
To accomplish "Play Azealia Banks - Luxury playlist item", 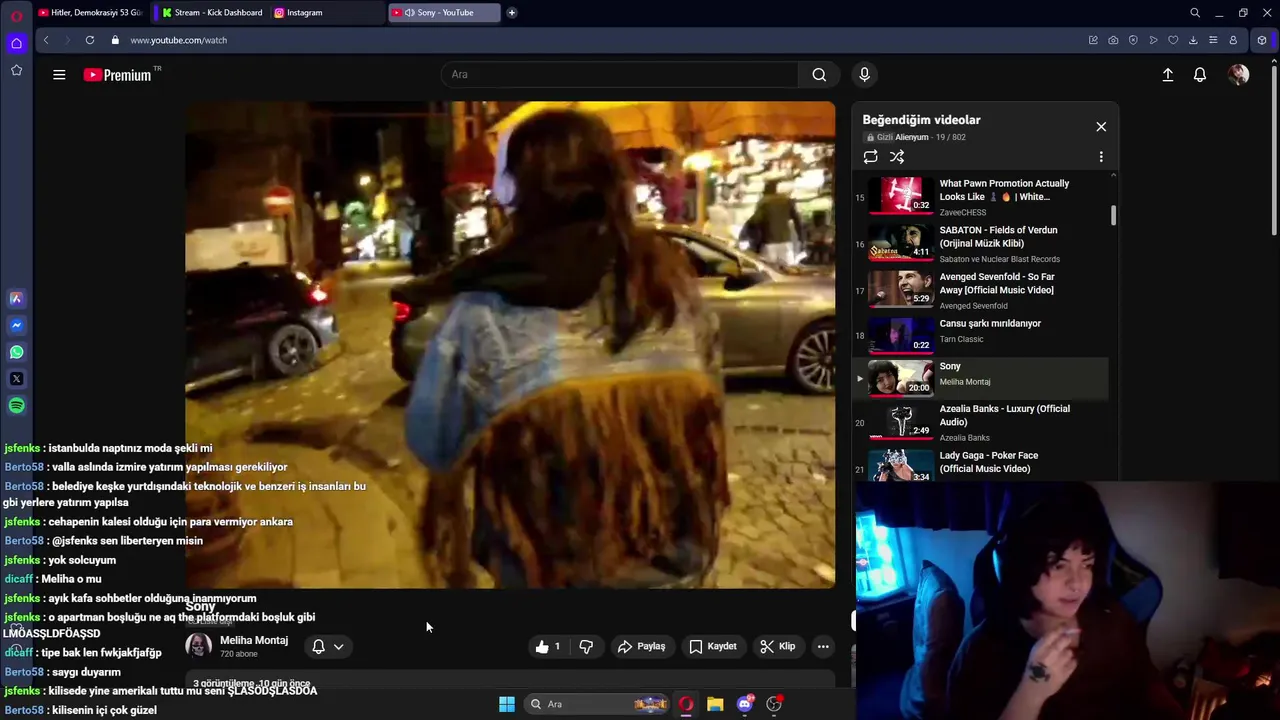I will (980, 422).
